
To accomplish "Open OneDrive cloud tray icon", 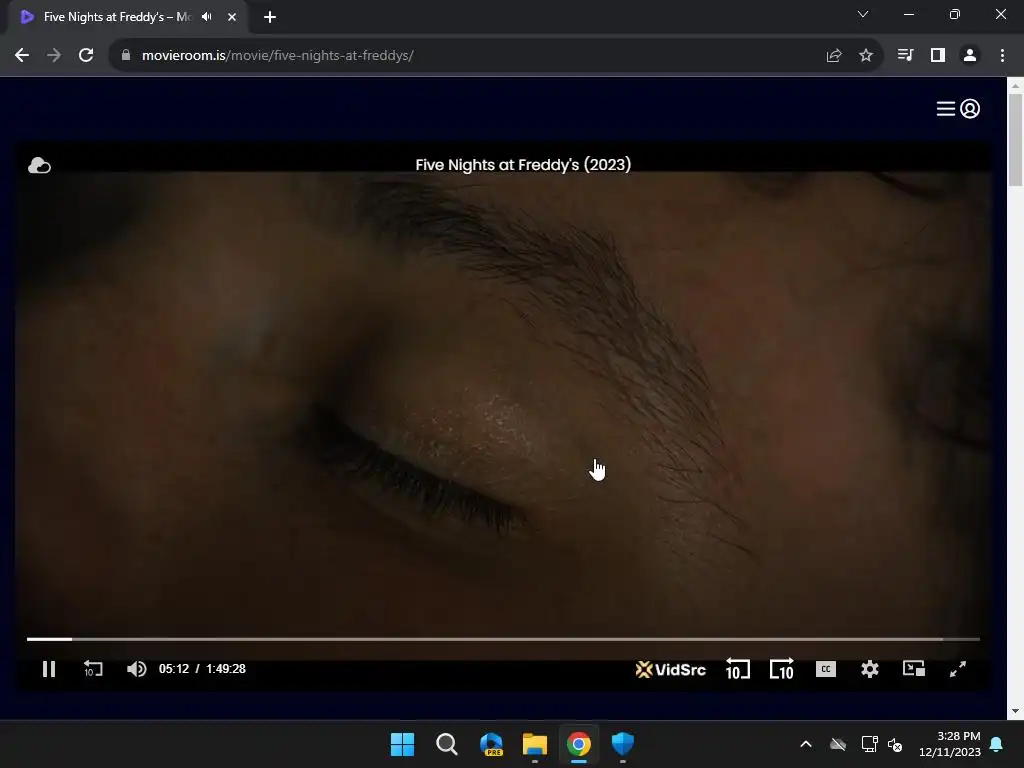I will click(x=838, y=744).
